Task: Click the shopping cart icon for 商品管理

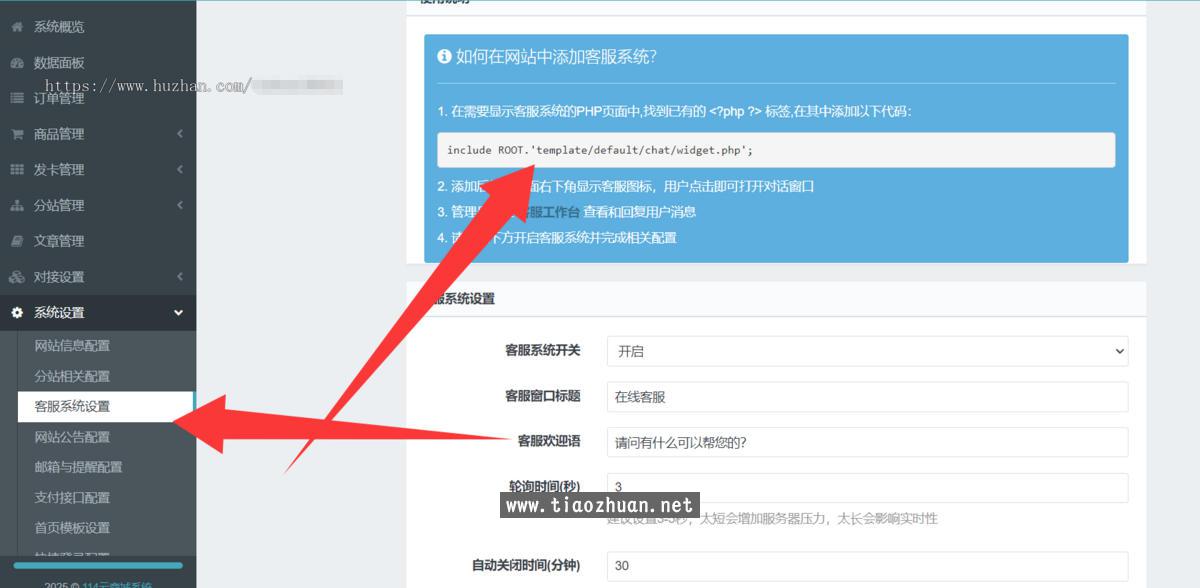Action: (17, 134)
